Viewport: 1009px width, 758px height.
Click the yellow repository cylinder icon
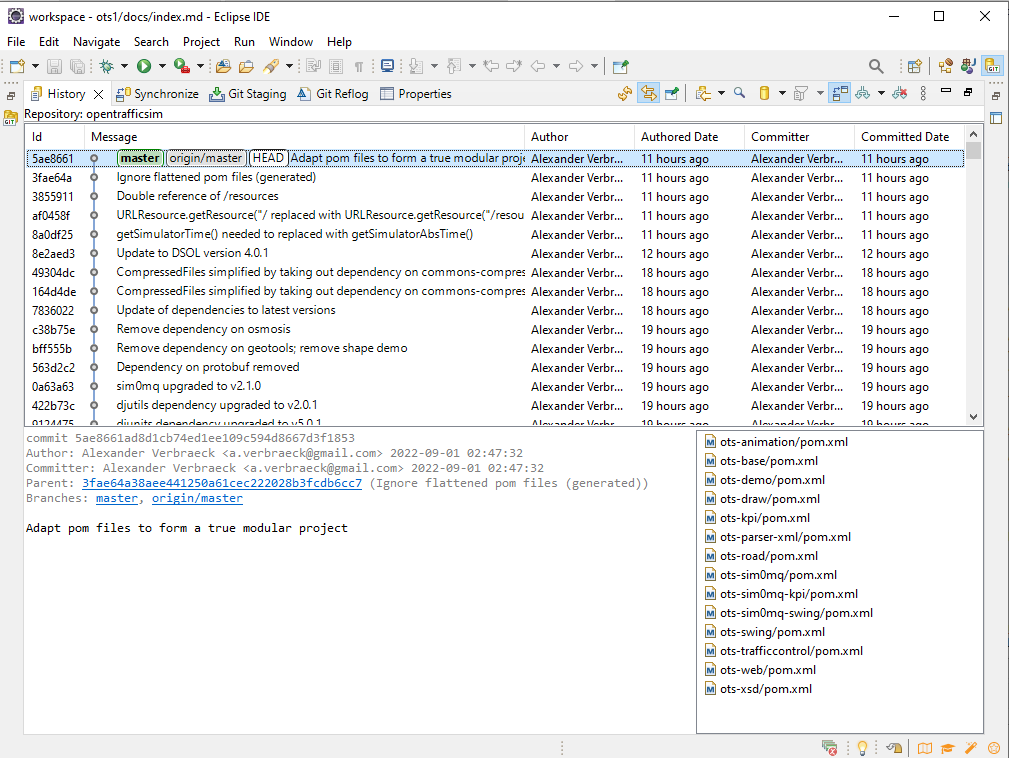click(764, 94)
